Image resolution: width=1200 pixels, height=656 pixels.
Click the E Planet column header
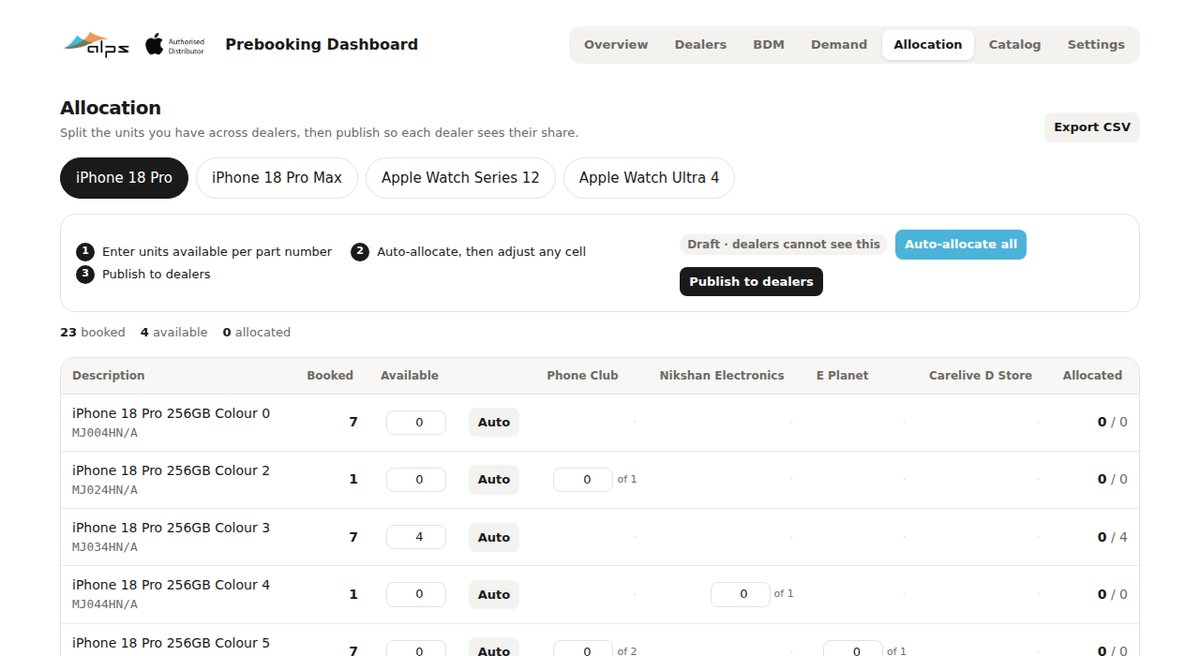pyautogui.click(x=842, y=376)
